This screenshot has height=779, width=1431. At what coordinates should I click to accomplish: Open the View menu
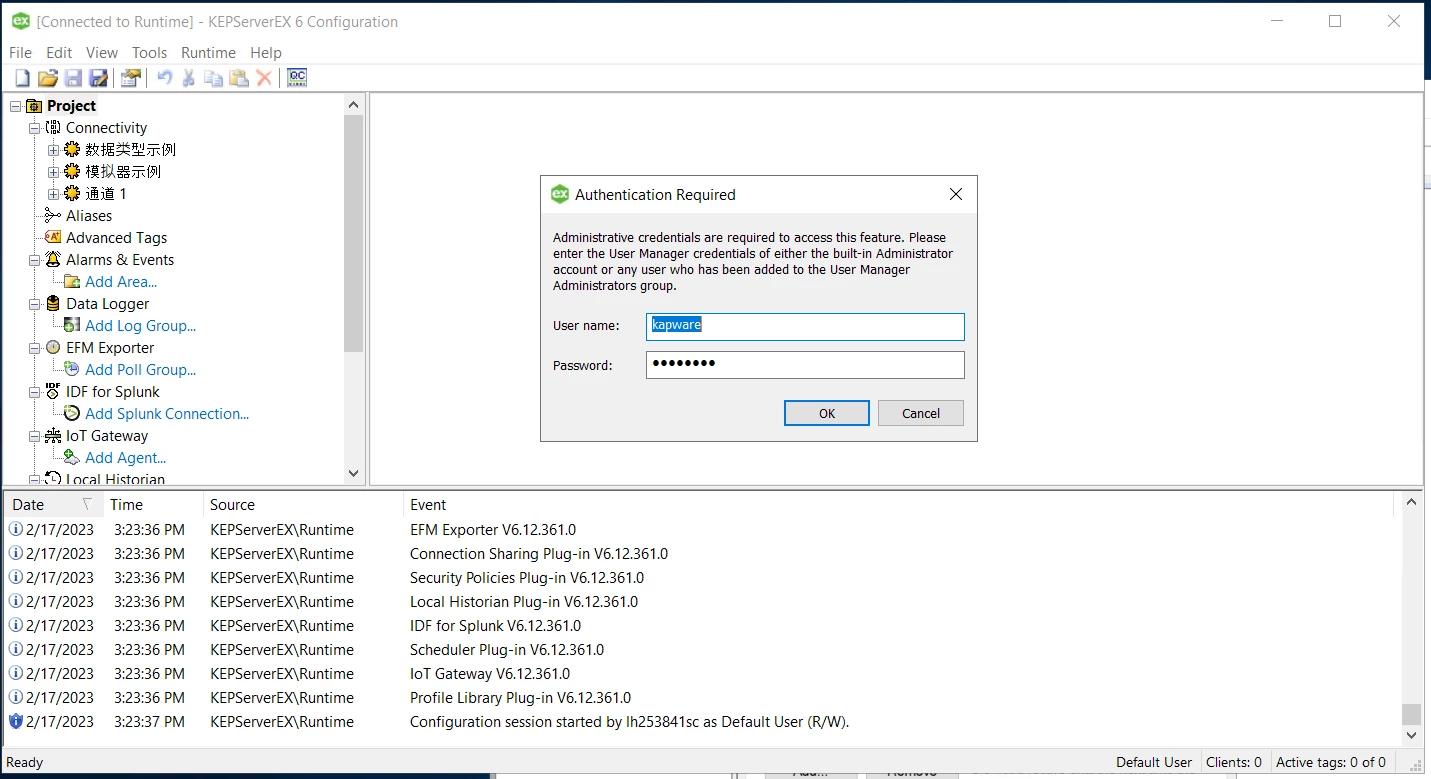pyautogui.click(x=102, y=52)
